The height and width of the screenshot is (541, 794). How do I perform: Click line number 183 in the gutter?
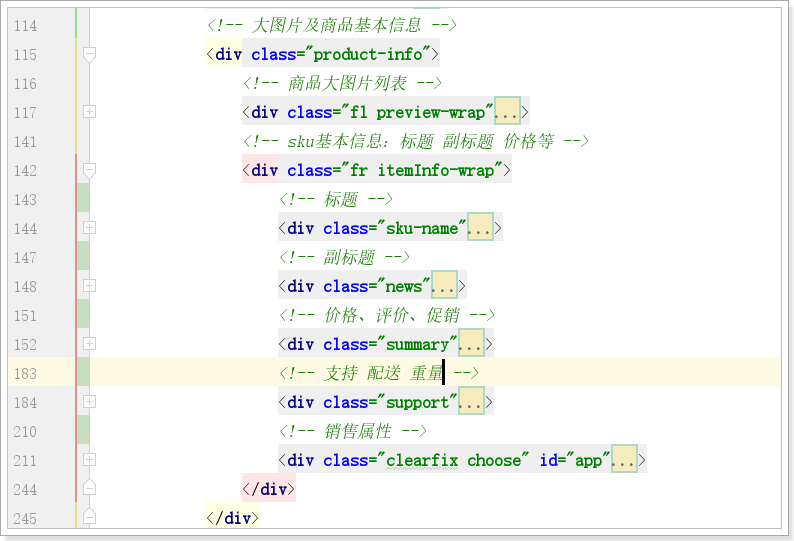pyautogui.click(x=25, y=373)
